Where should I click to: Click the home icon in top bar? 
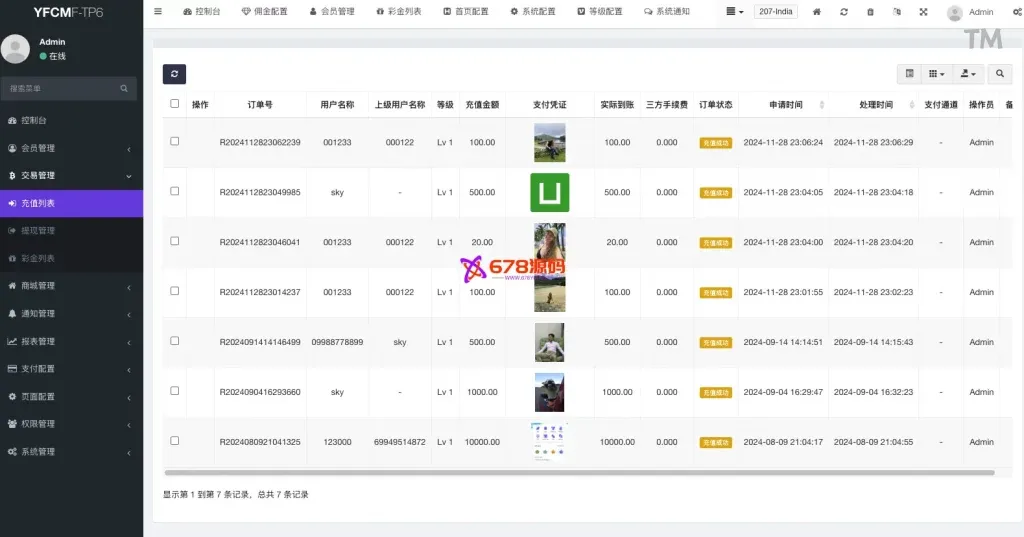click(817, 12)
